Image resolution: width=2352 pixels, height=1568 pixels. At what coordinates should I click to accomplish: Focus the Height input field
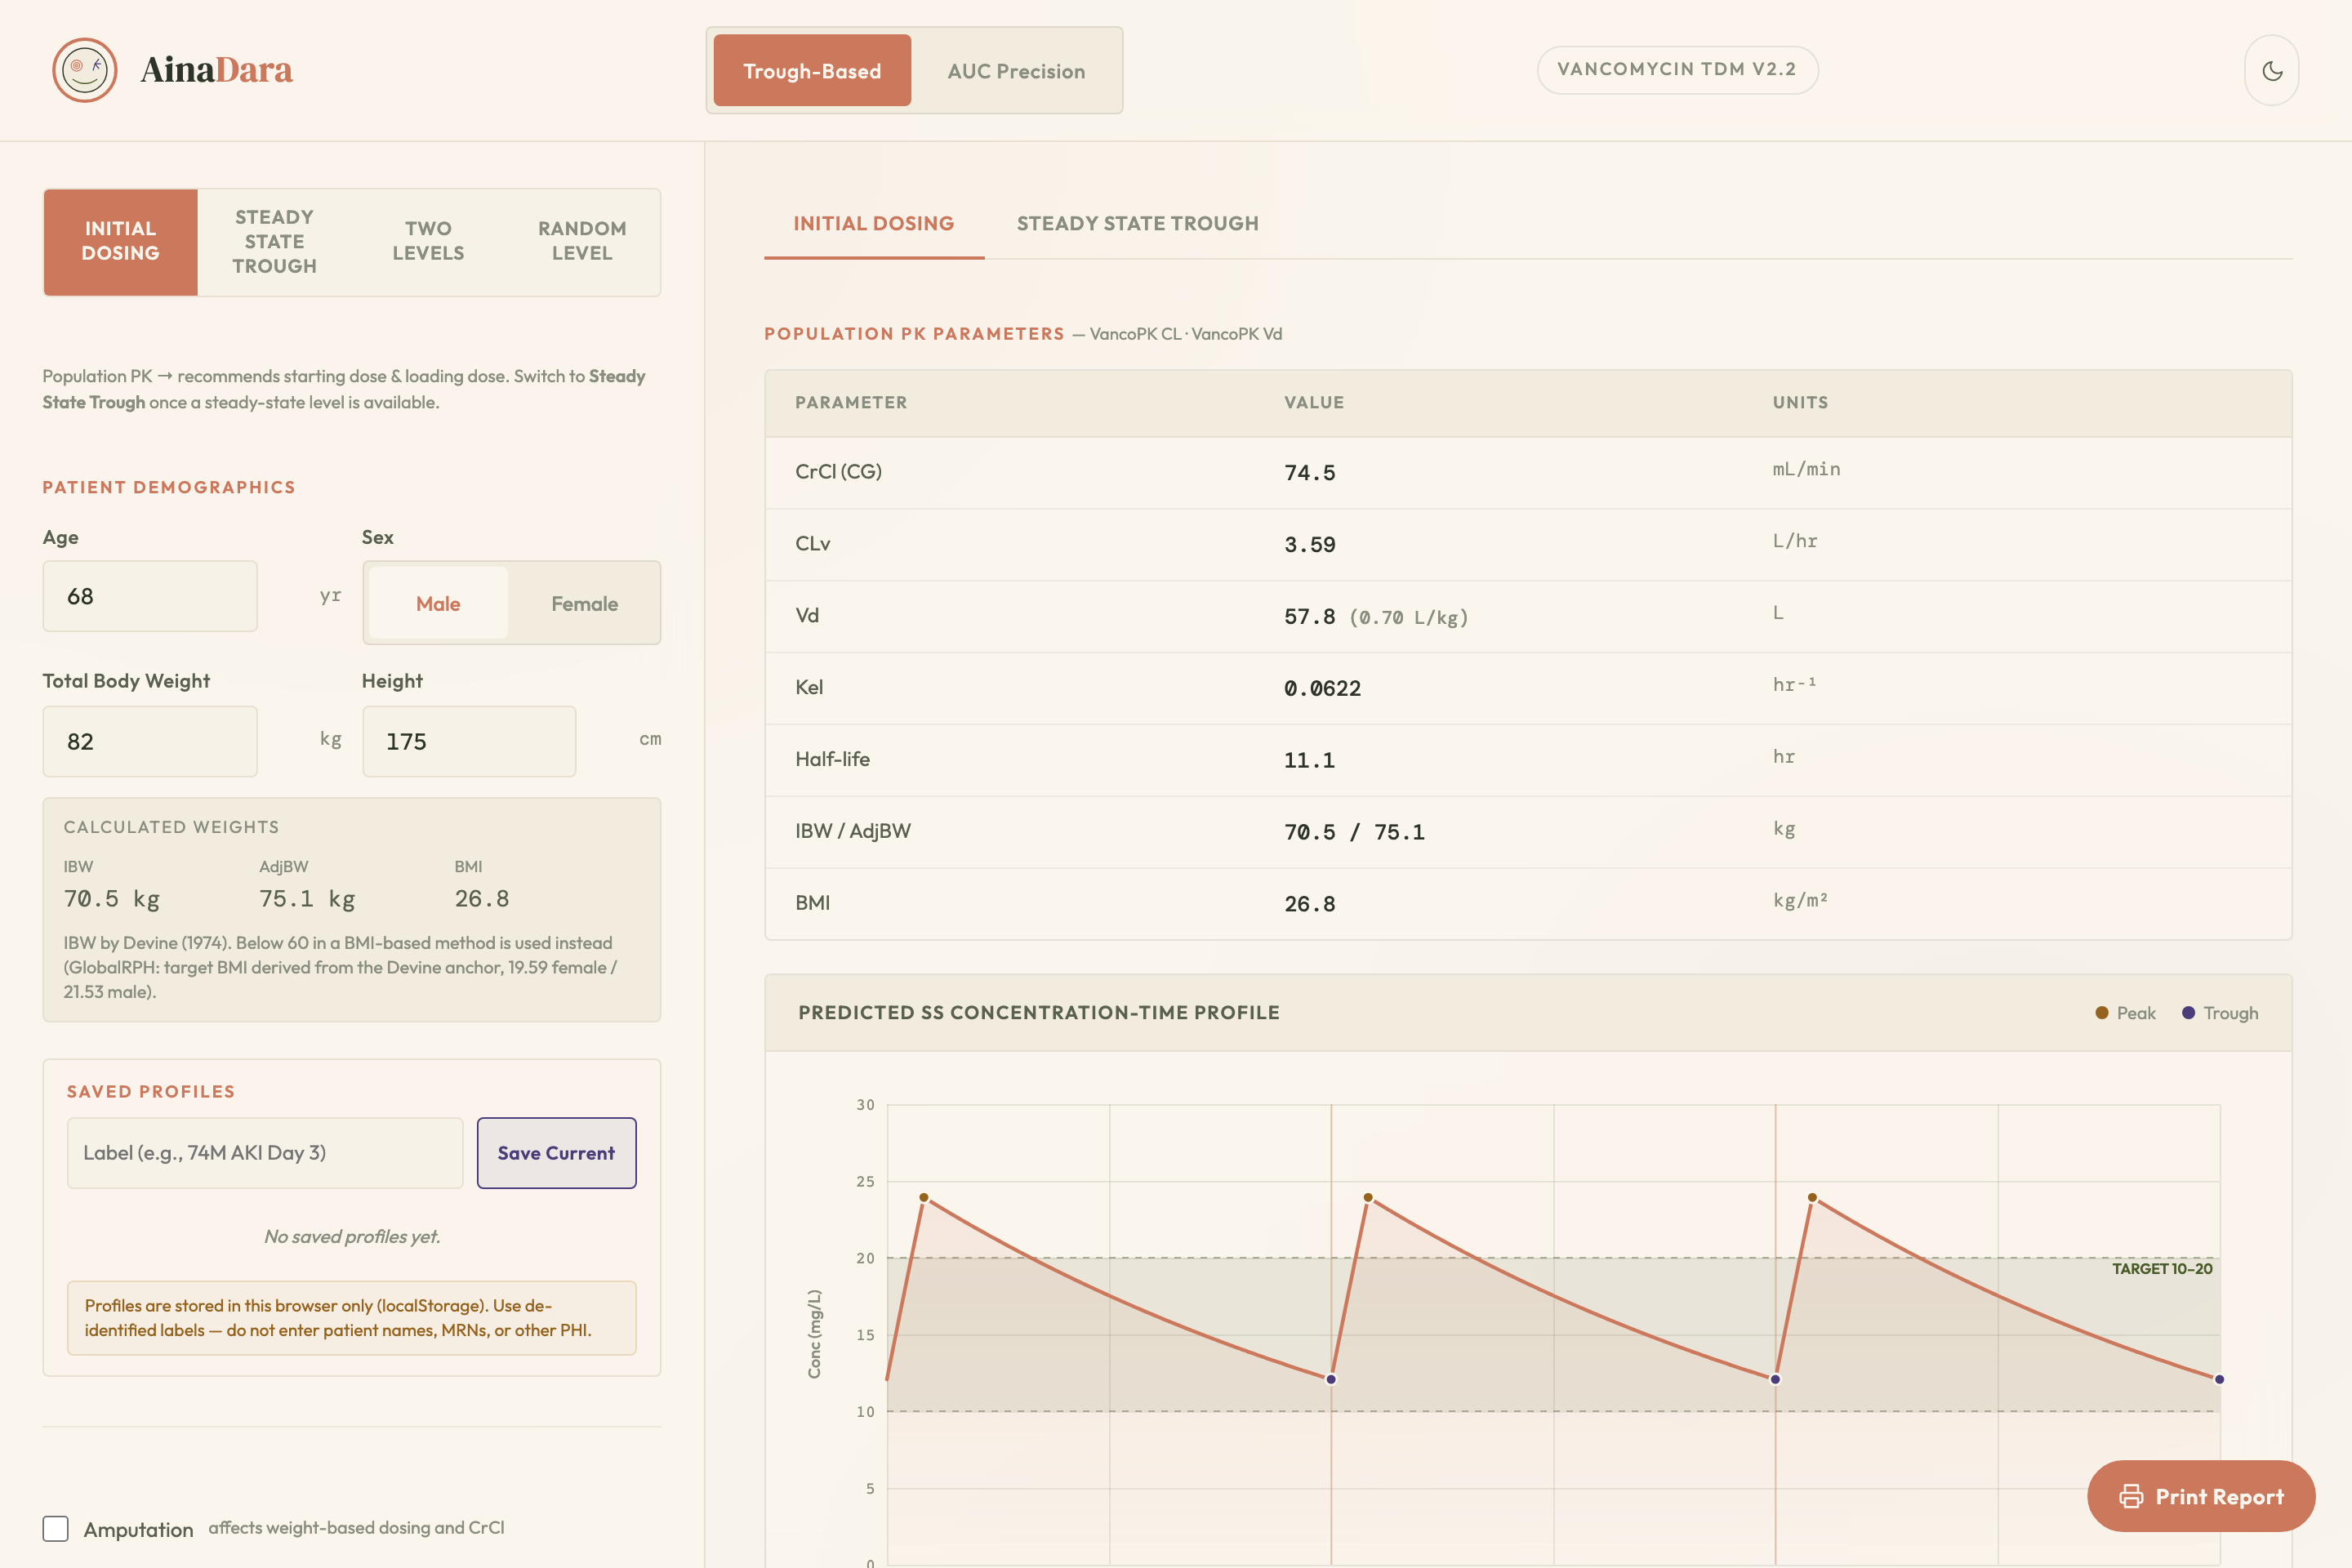(x=469, y=741)
